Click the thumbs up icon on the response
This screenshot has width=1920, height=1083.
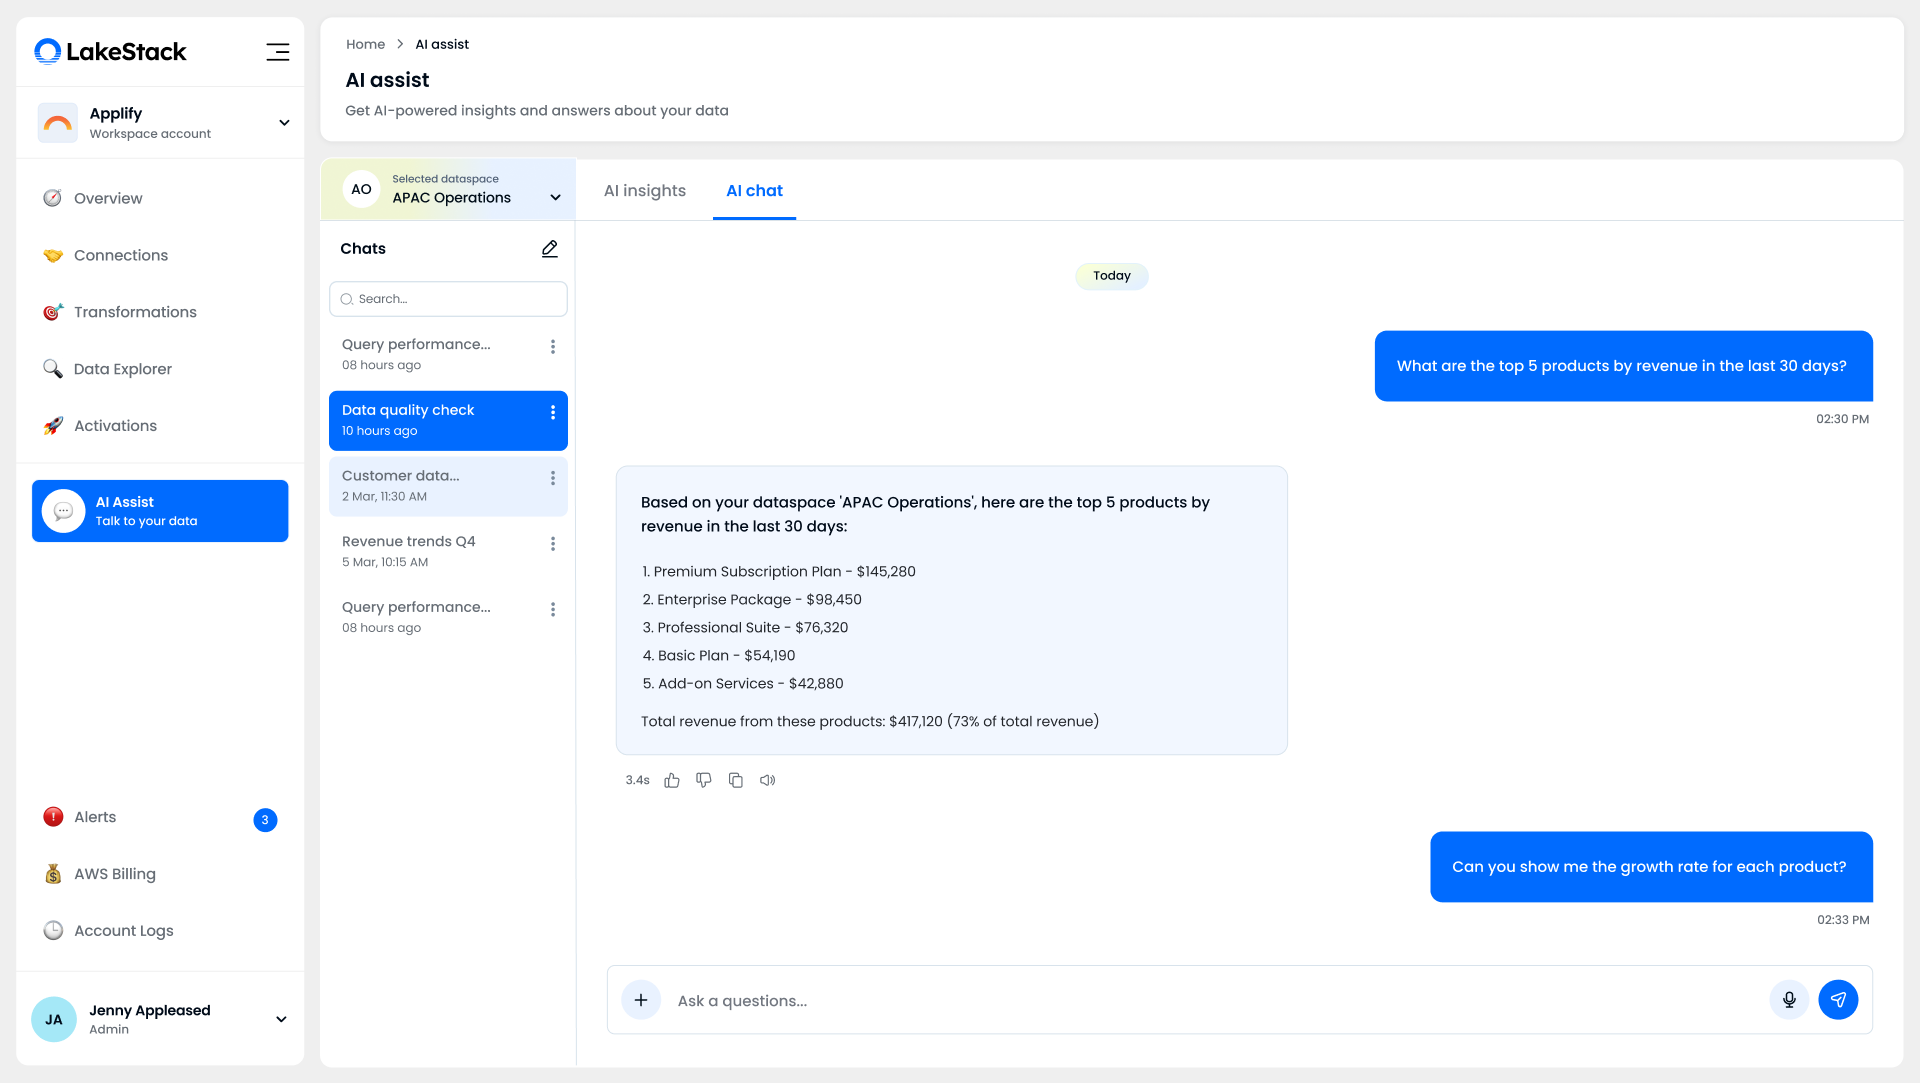pos(672,780)
